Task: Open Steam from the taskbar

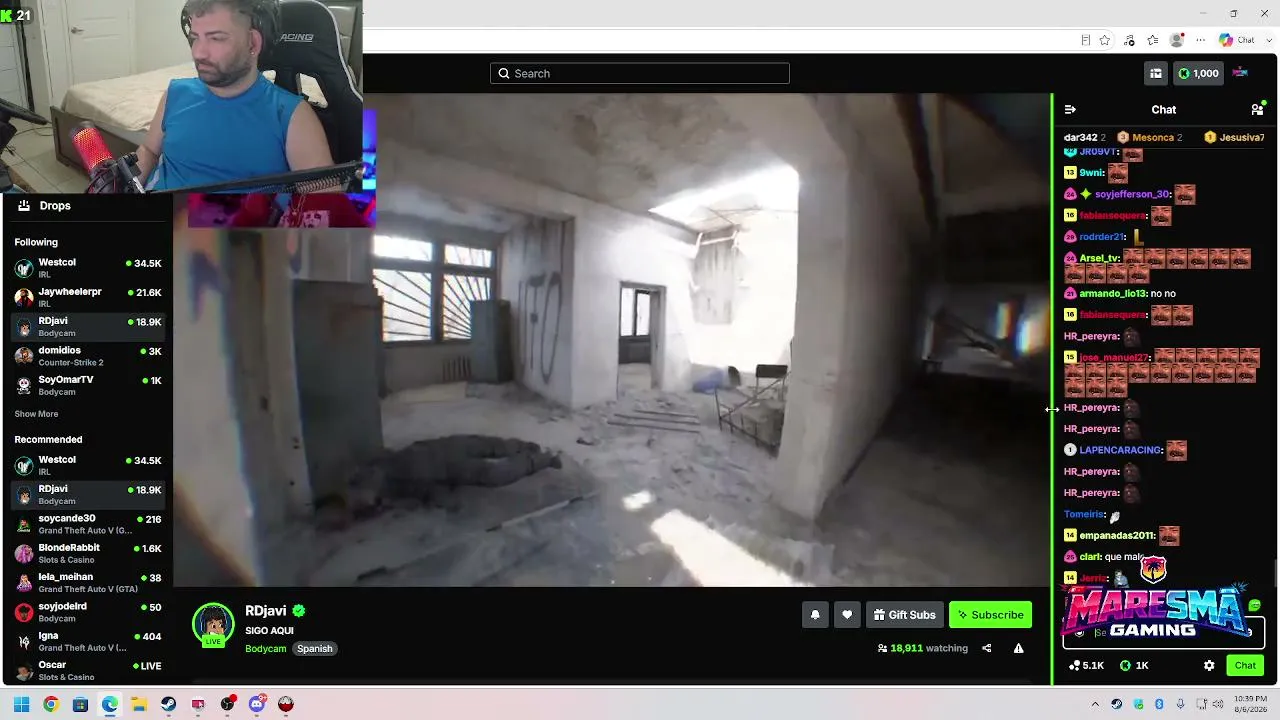Action: pos(168,704)
